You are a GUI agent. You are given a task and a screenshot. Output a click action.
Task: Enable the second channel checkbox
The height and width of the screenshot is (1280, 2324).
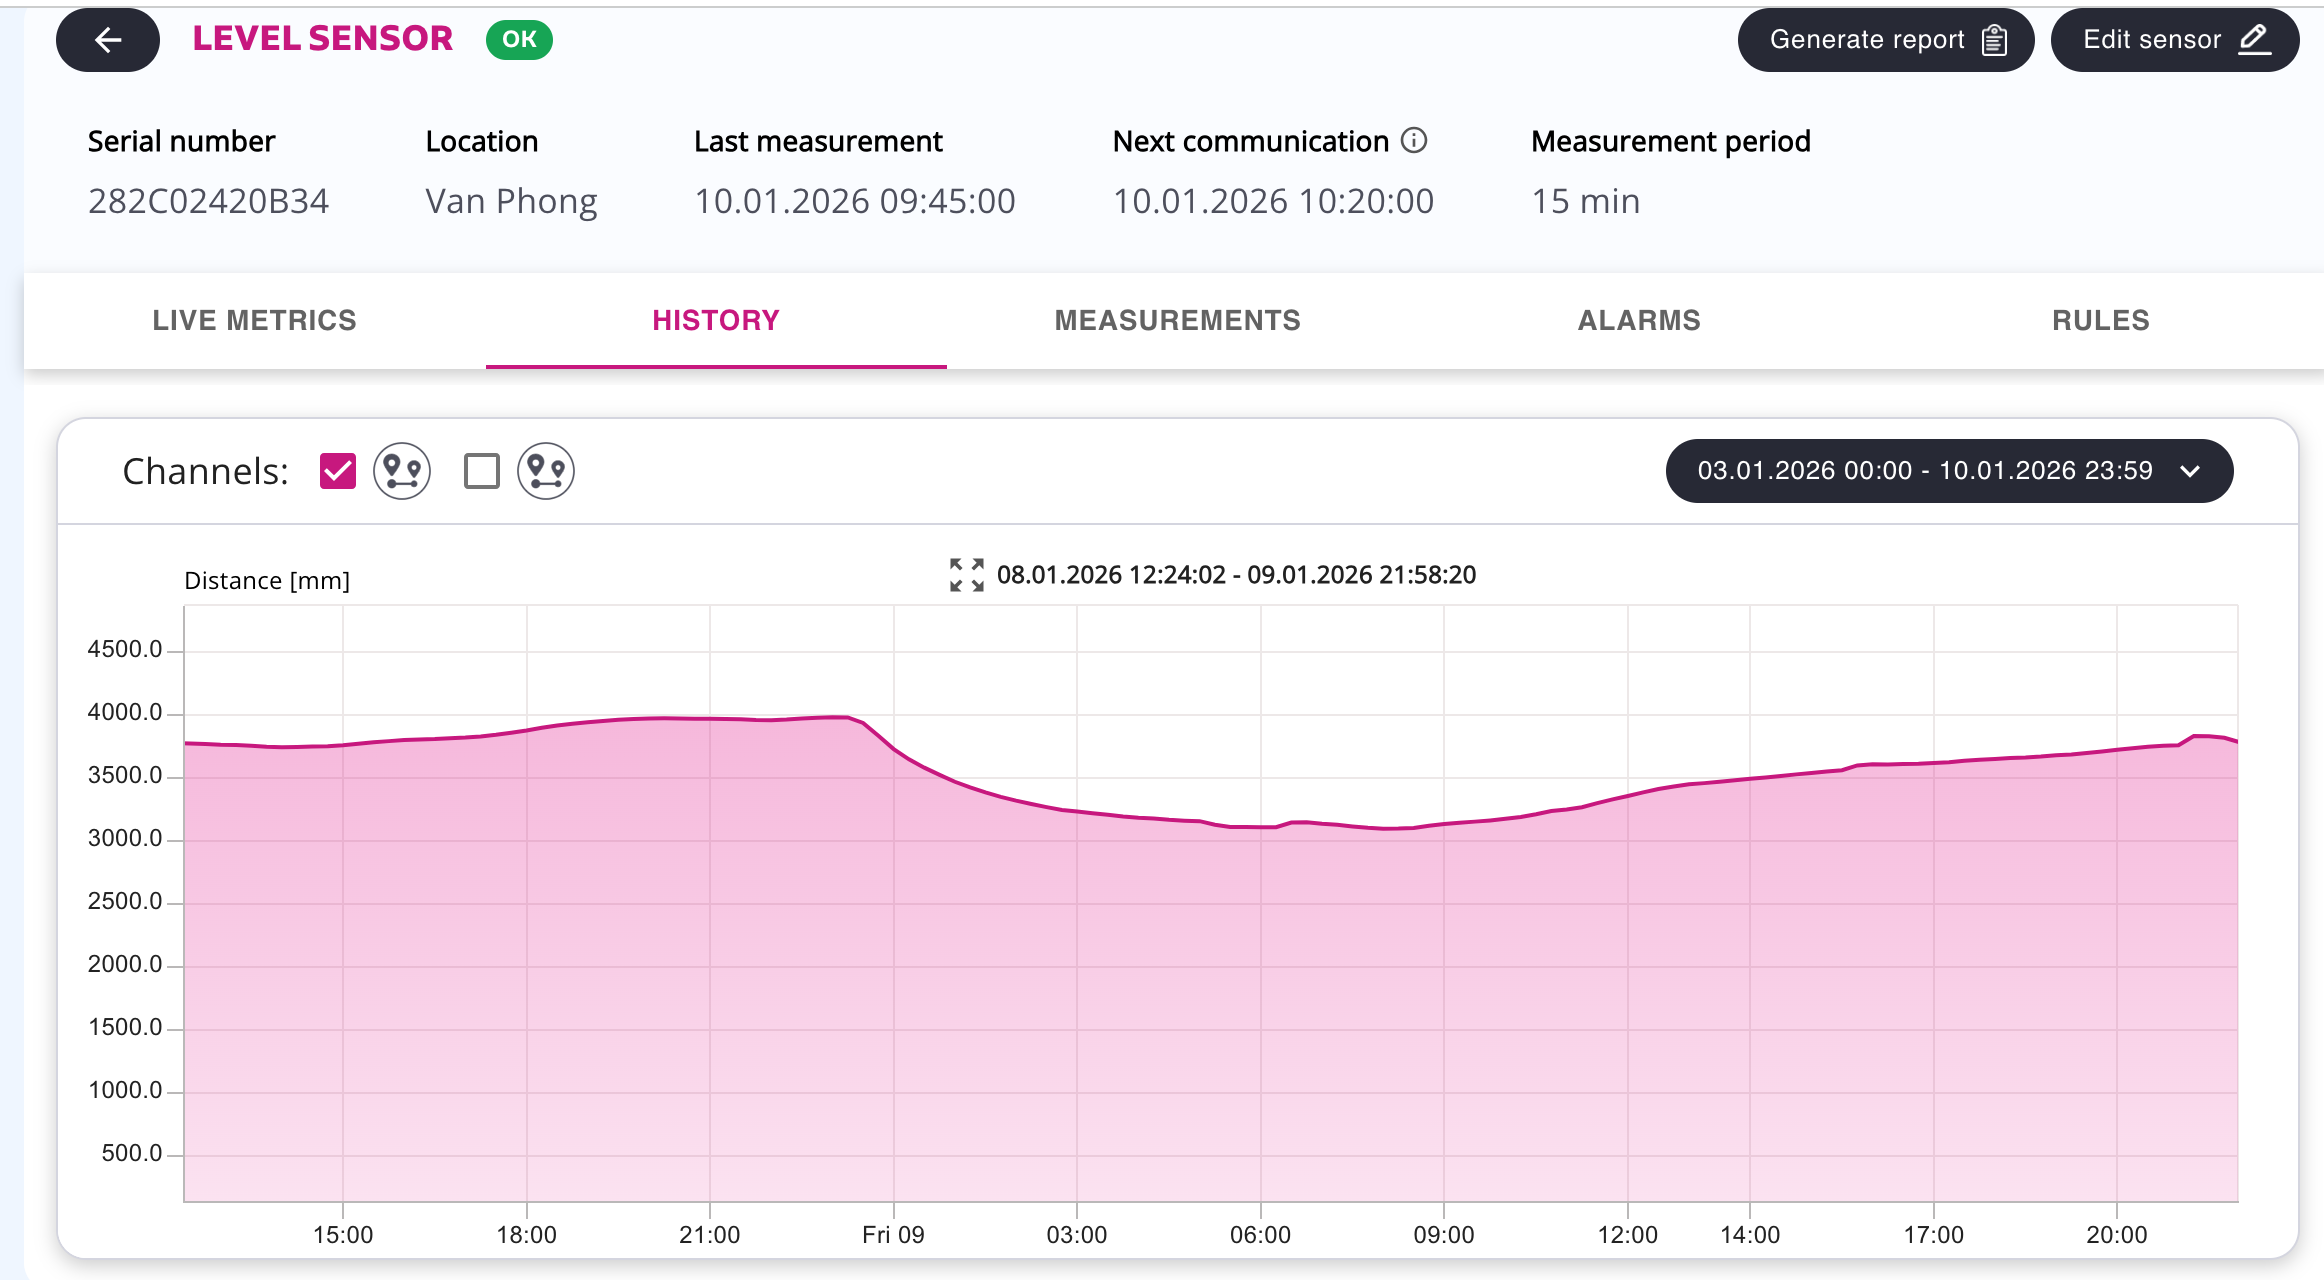(482, 471)
